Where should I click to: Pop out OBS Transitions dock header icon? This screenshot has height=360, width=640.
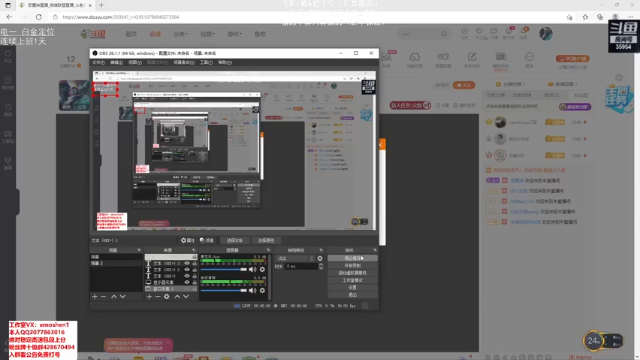coord(321,250)
